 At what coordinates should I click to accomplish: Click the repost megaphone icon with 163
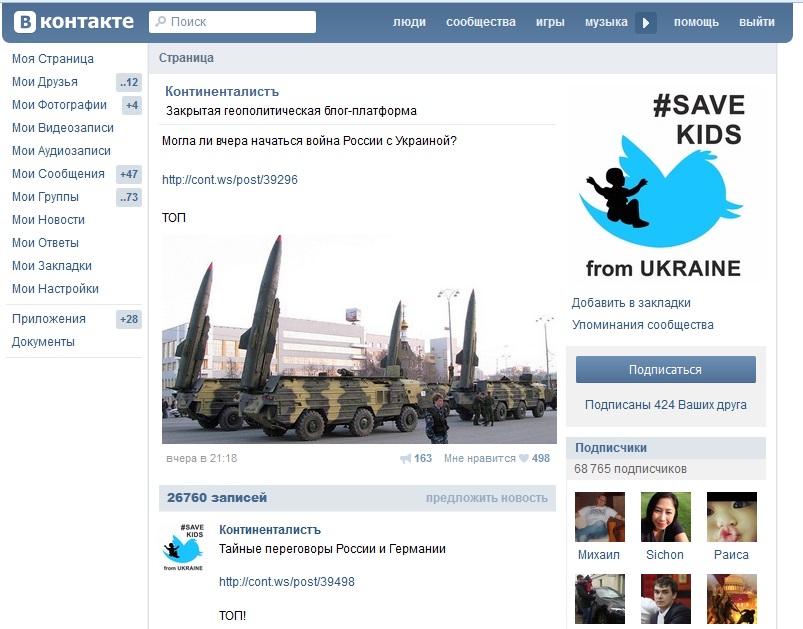click(406, 458)
